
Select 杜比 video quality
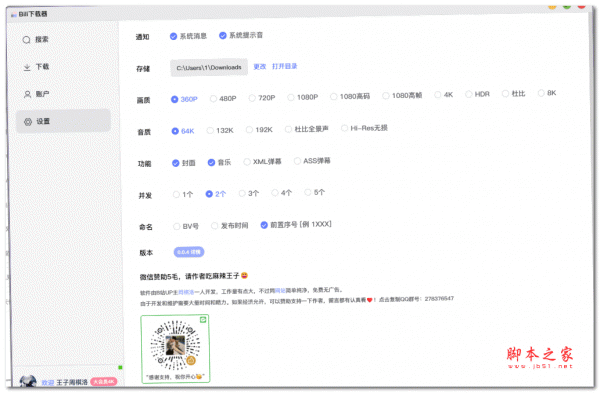click(x=514, y=93)
